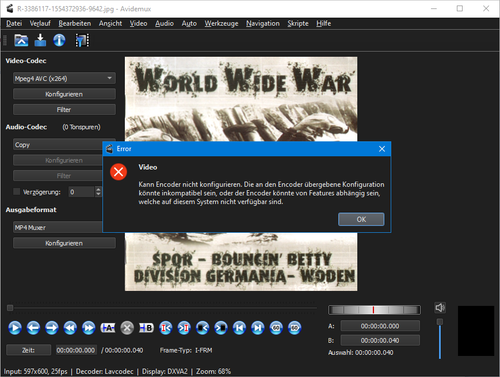The width and height of the screenshot is (500, 377).
Task: Jump to first frame
Action: click(239, 328)
